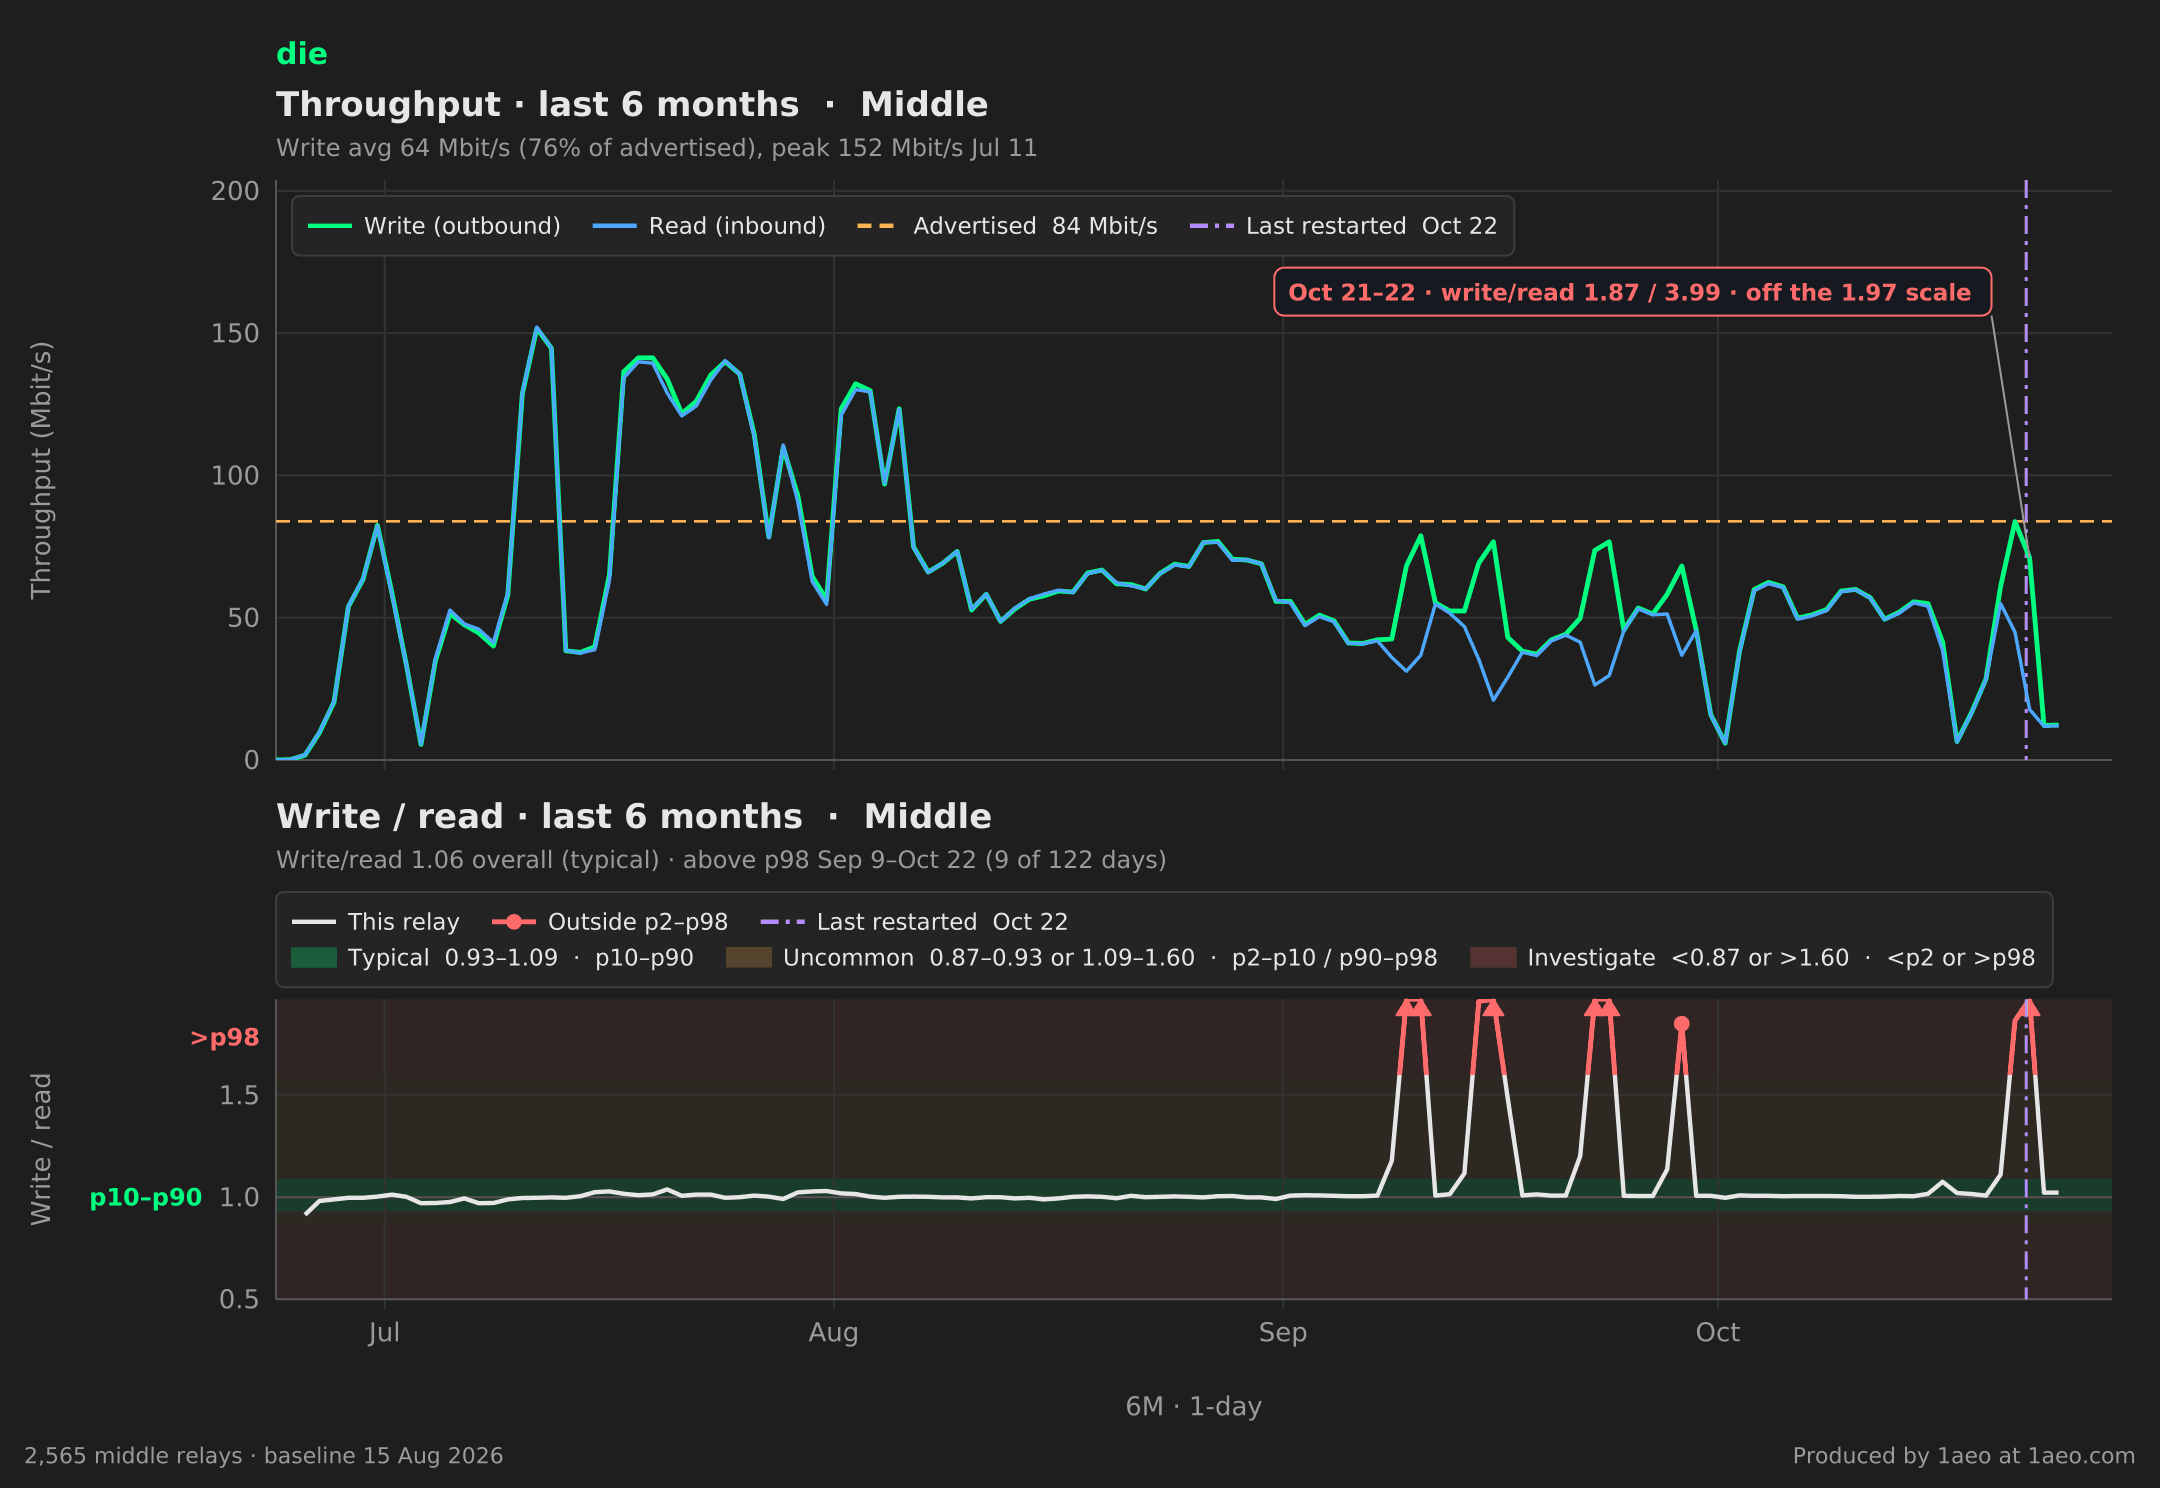The width and height of the screenshot is (2160, 1488).
Task: Click the 'Oct' x-axis label
Action: (1718, 1332)
